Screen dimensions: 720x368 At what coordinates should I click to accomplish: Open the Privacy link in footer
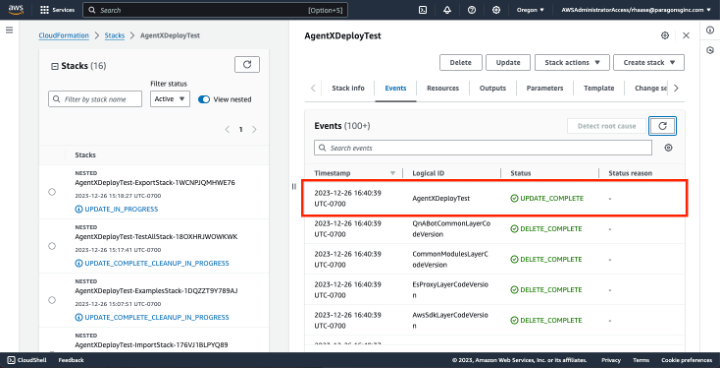(611, 360)
